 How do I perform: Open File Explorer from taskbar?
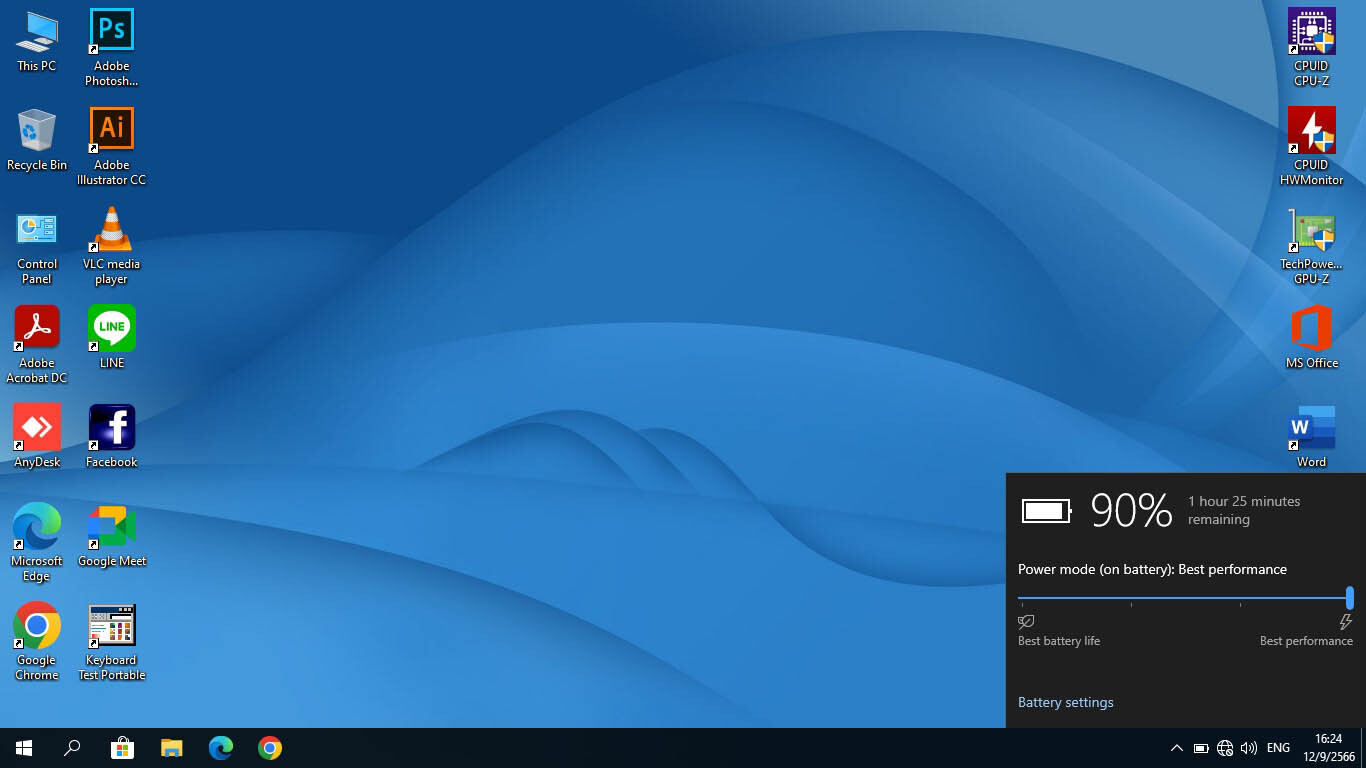[x=172, y=748]
